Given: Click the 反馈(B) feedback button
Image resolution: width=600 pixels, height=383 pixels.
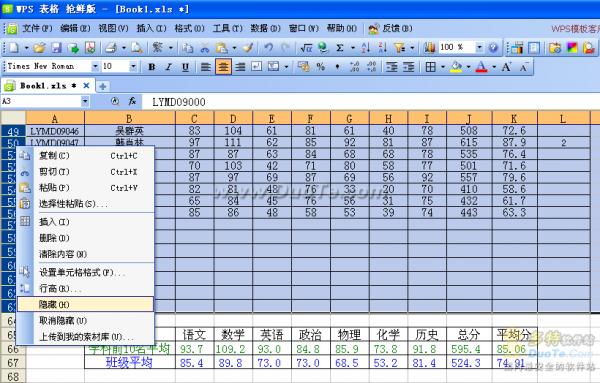Looking at the screenshot, I should click(391, 28).
